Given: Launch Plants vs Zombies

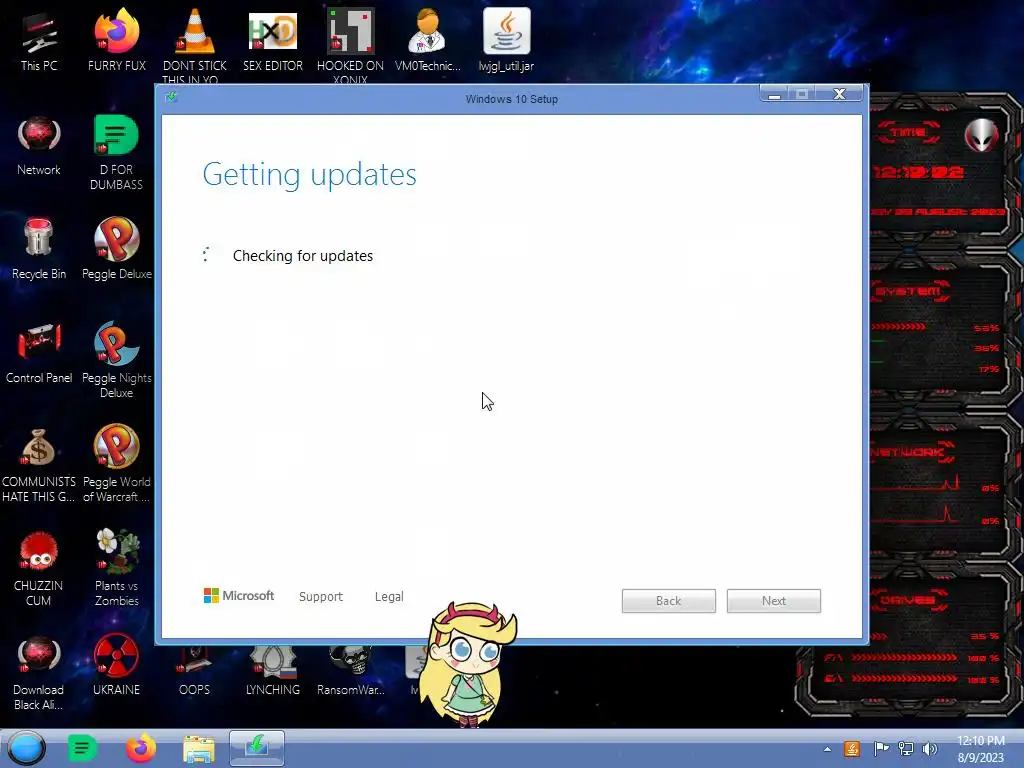Looking at the screenshot, I should click(x=116, y=567).
